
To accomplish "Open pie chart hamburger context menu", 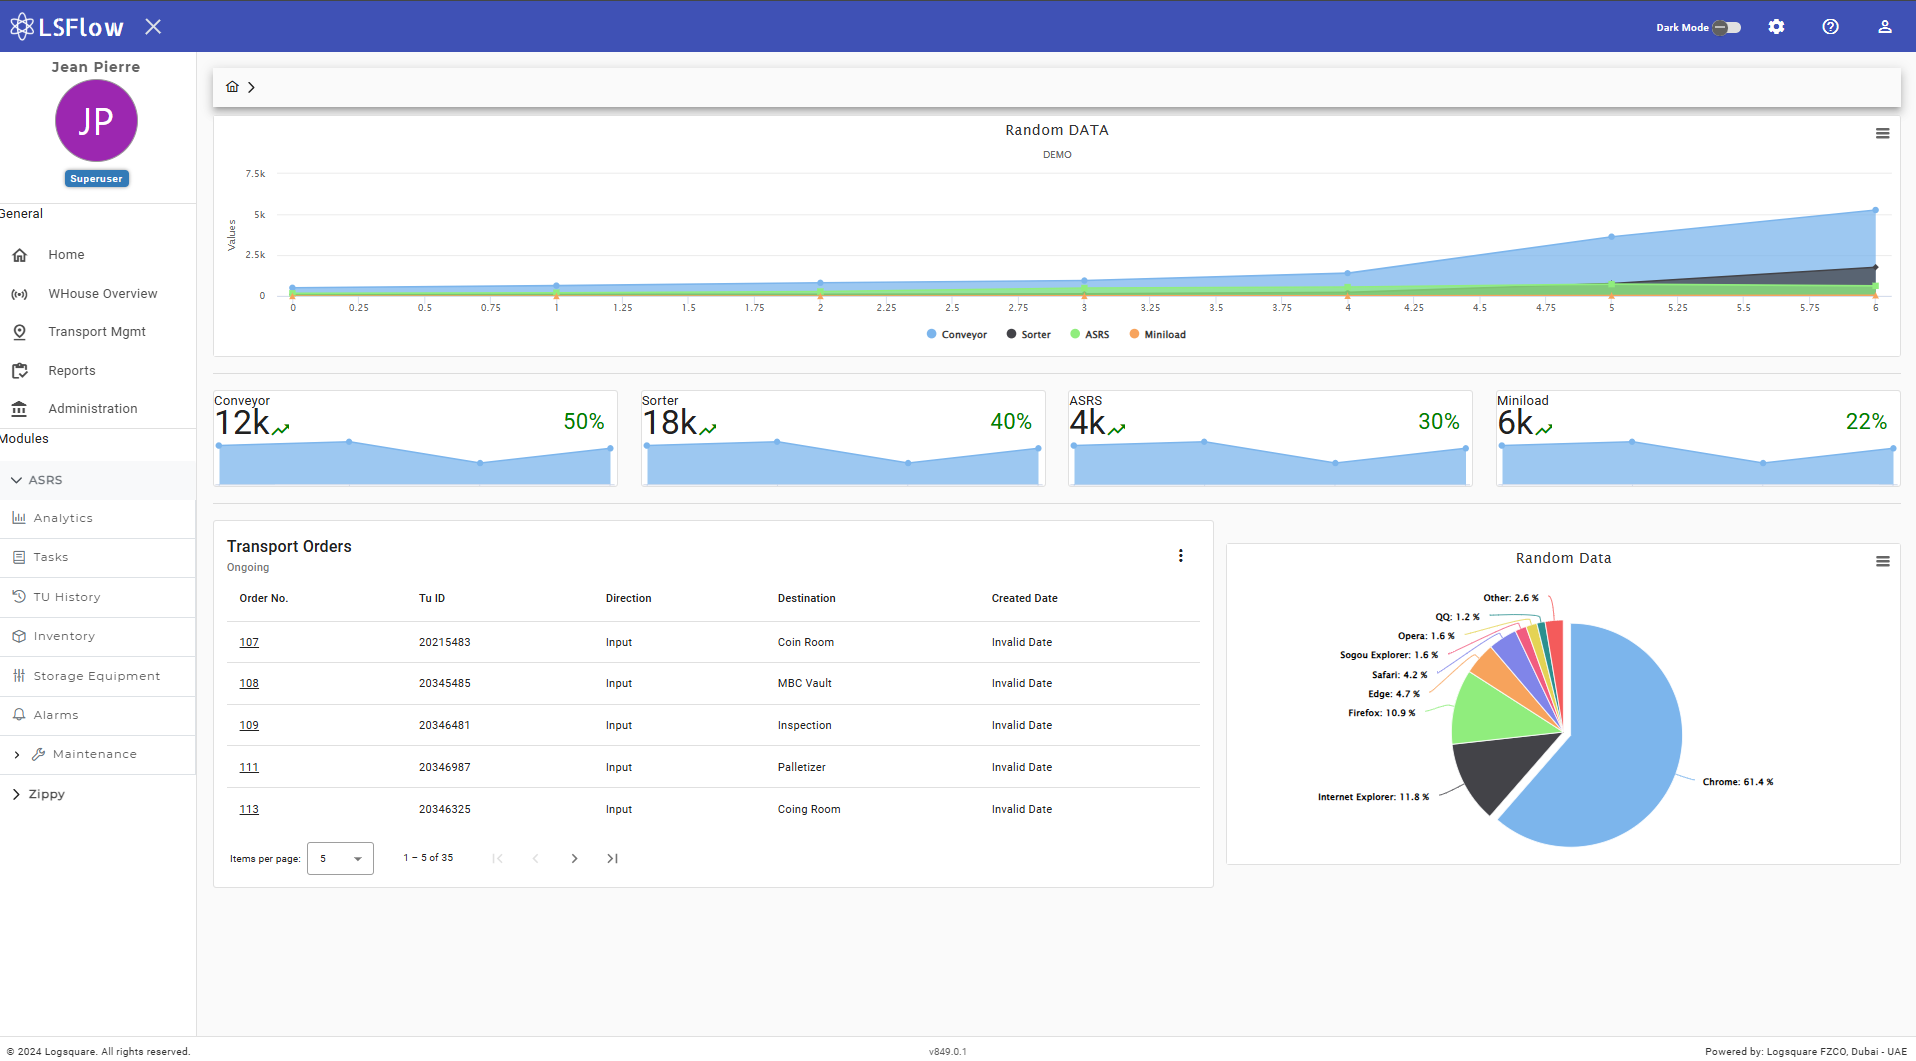I will point(1882,562).
